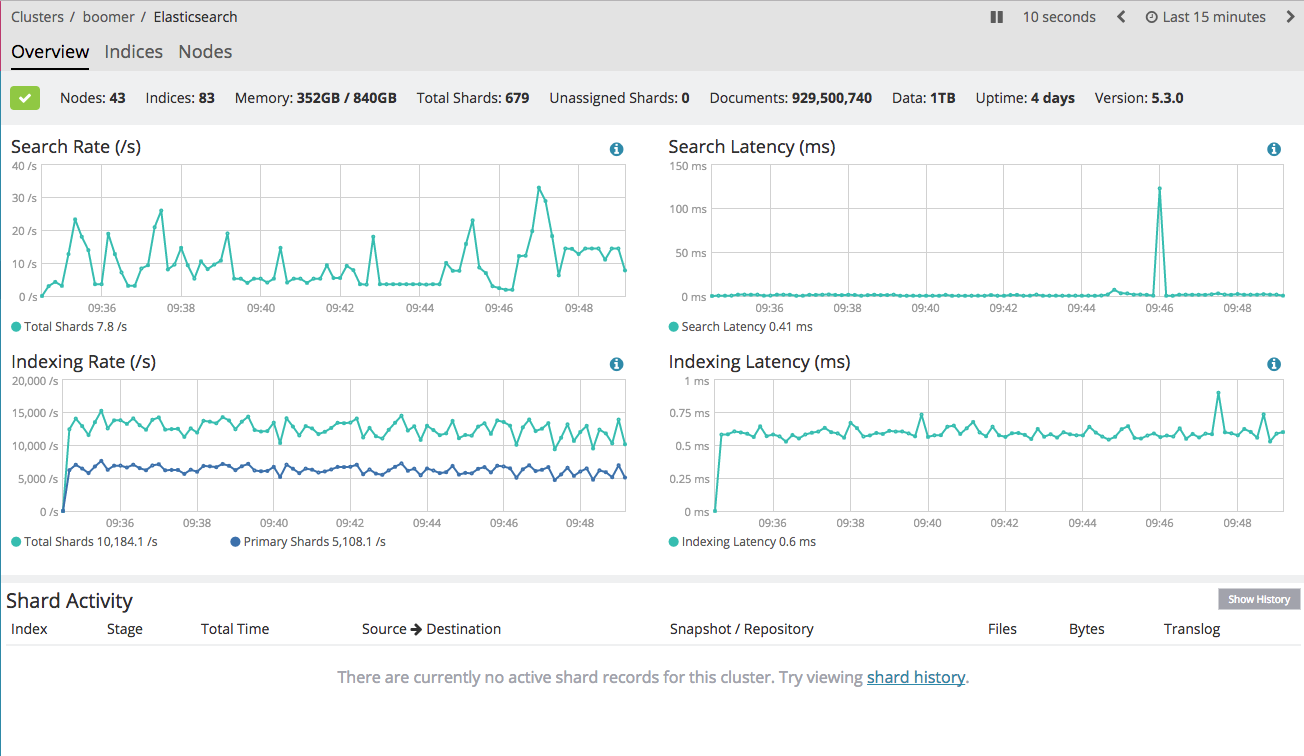Click the Documents: 929,500,740 status
The height and width of the screenshot is (756, 1304).
click(791, 98)
